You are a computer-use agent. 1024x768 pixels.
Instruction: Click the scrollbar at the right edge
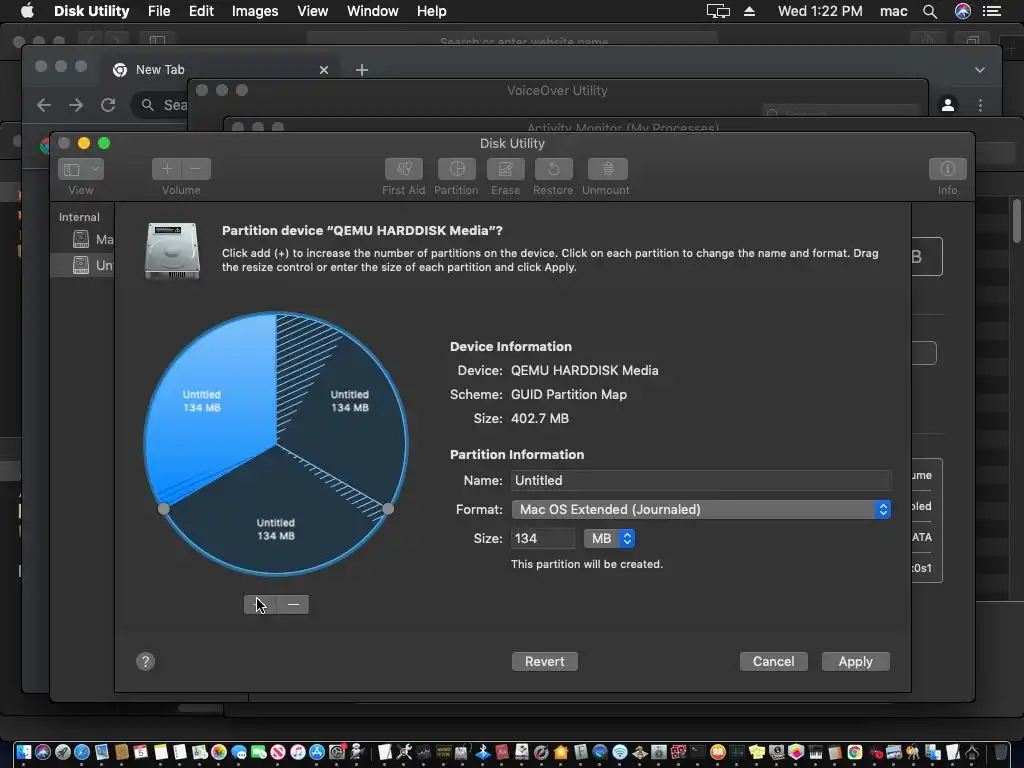[1016, 221]
